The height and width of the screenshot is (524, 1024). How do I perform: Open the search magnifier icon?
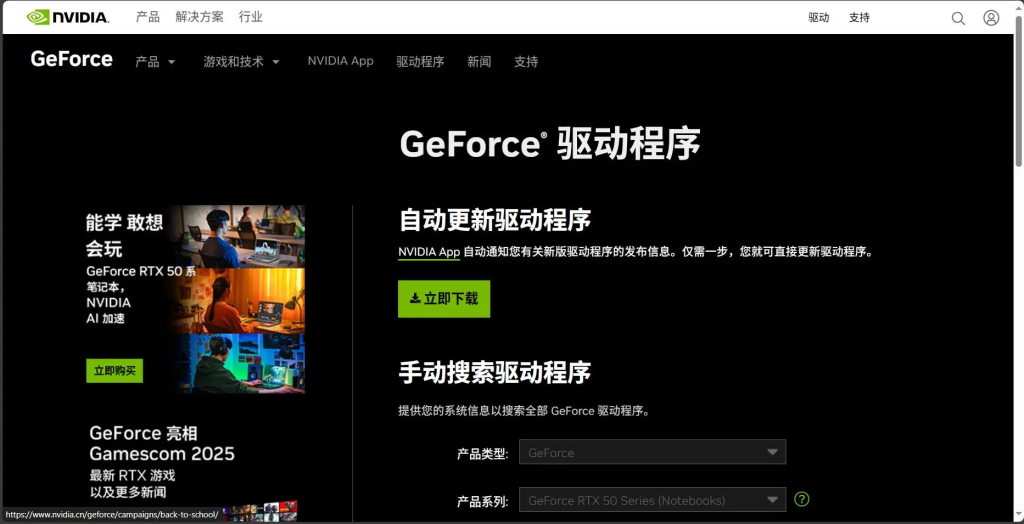tap(958, 18)
